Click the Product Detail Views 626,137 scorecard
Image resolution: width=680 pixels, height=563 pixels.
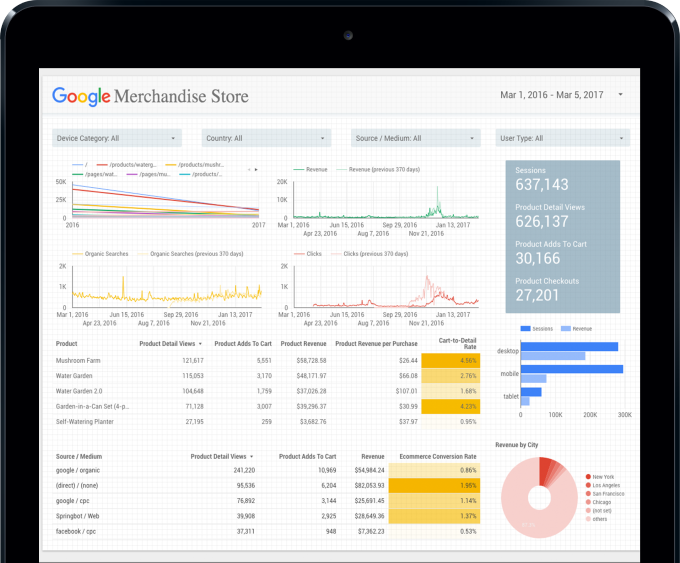[550, 216]
